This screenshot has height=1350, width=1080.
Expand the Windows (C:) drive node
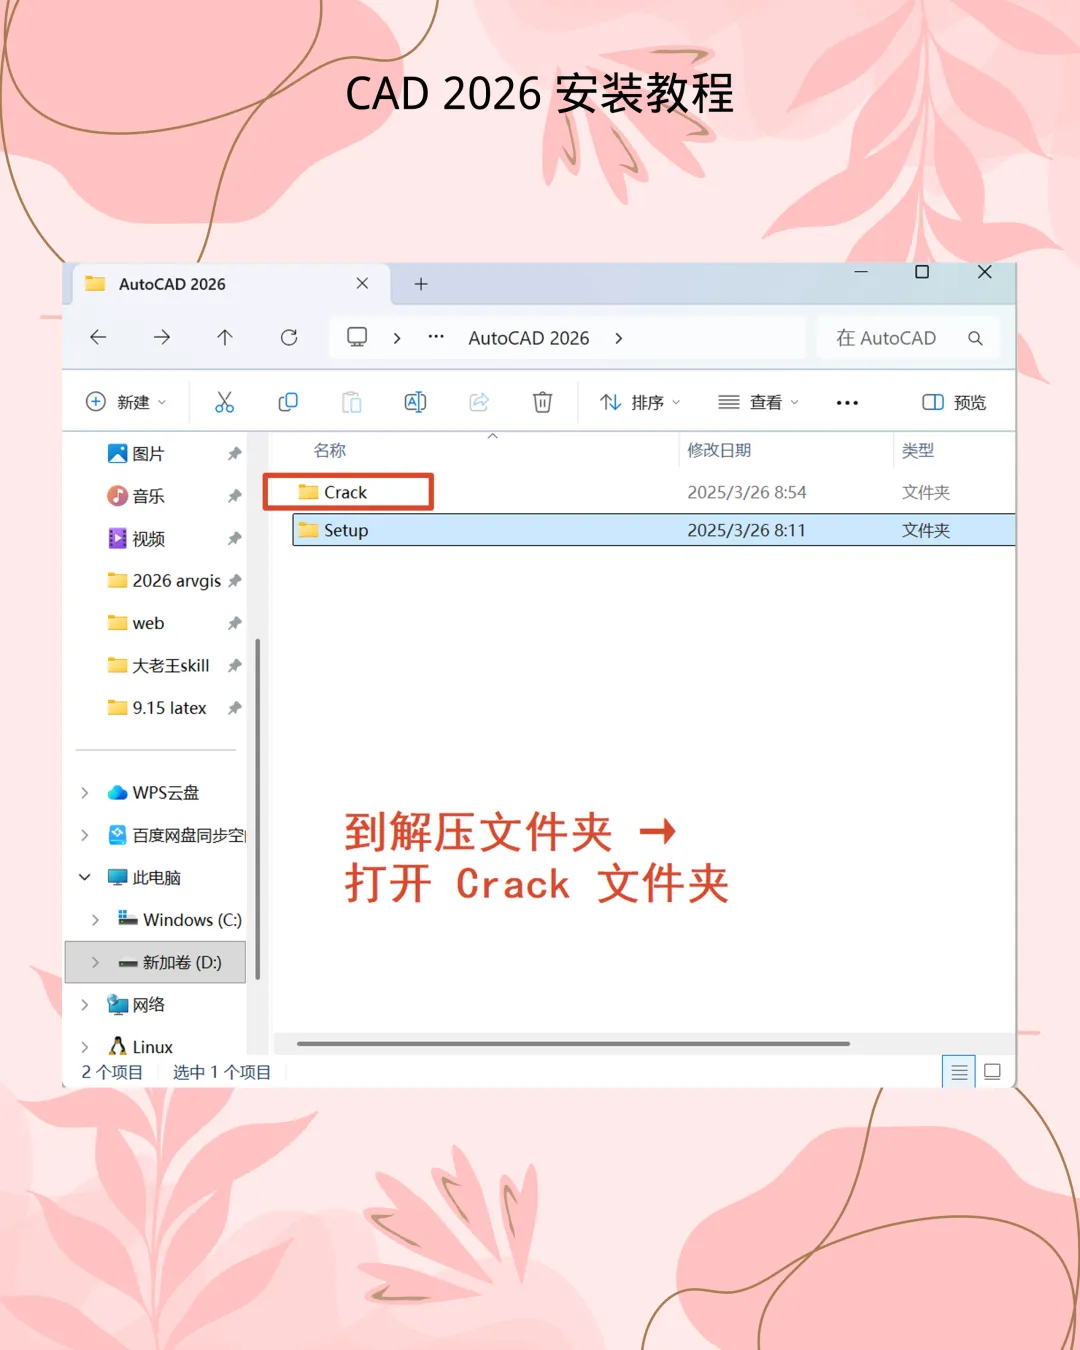point(95,920)
